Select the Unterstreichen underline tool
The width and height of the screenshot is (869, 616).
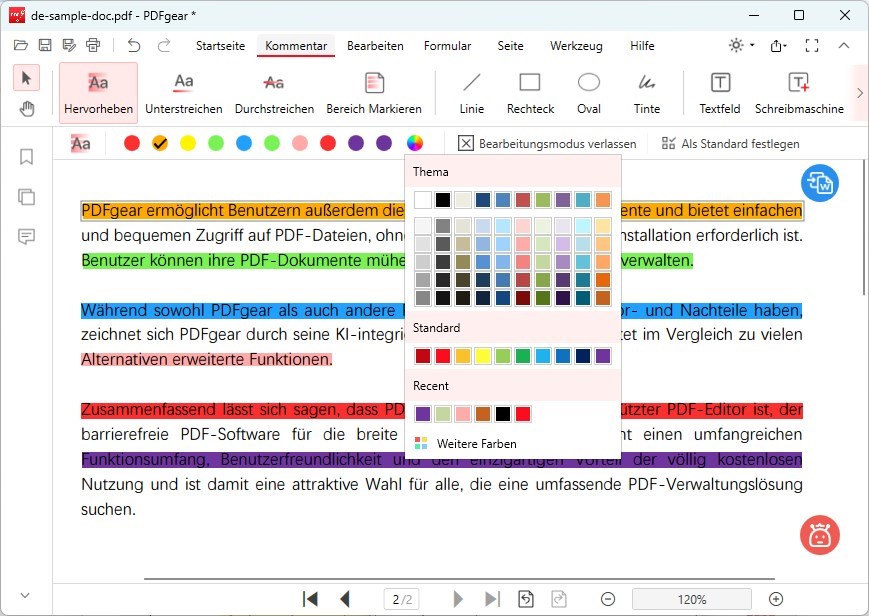coord(183,91)
